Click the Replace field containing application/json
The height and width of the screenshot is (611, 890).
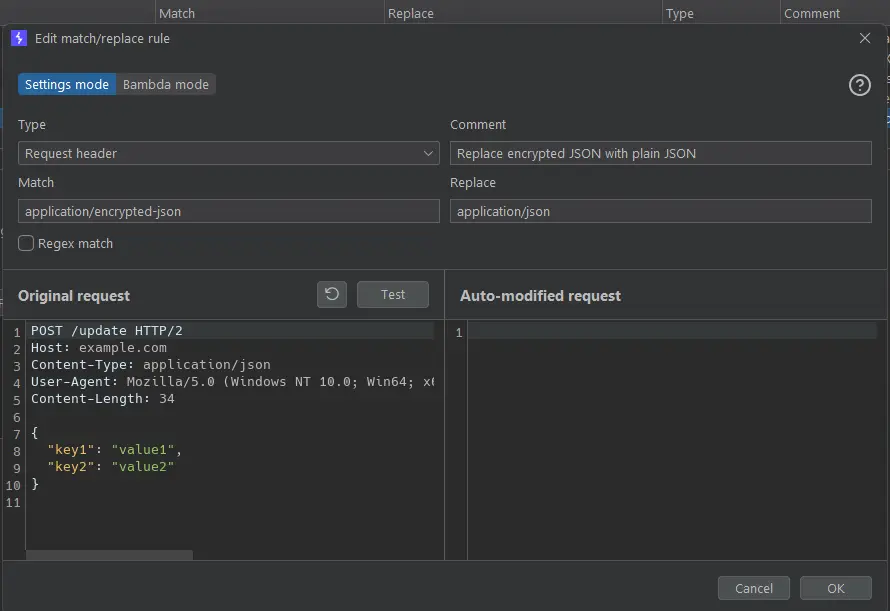pyautogui.click(x=661, y=211)
